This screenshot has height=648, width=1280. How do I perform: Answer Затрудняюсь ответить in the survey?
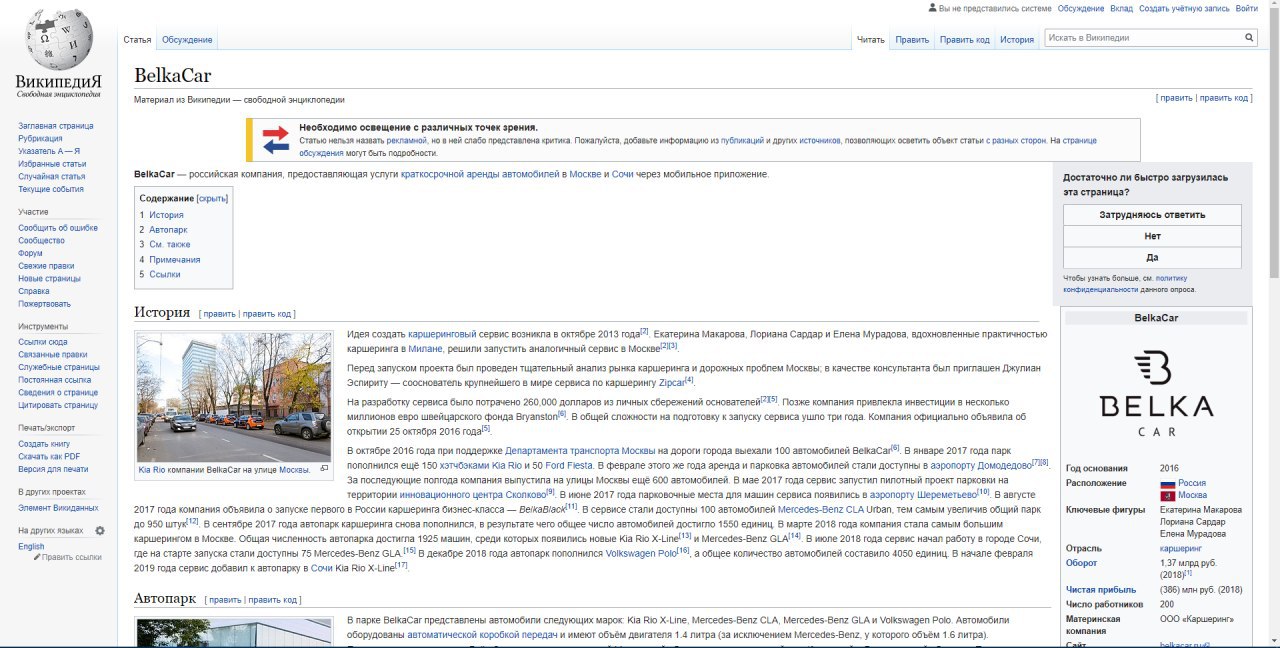1152,215
